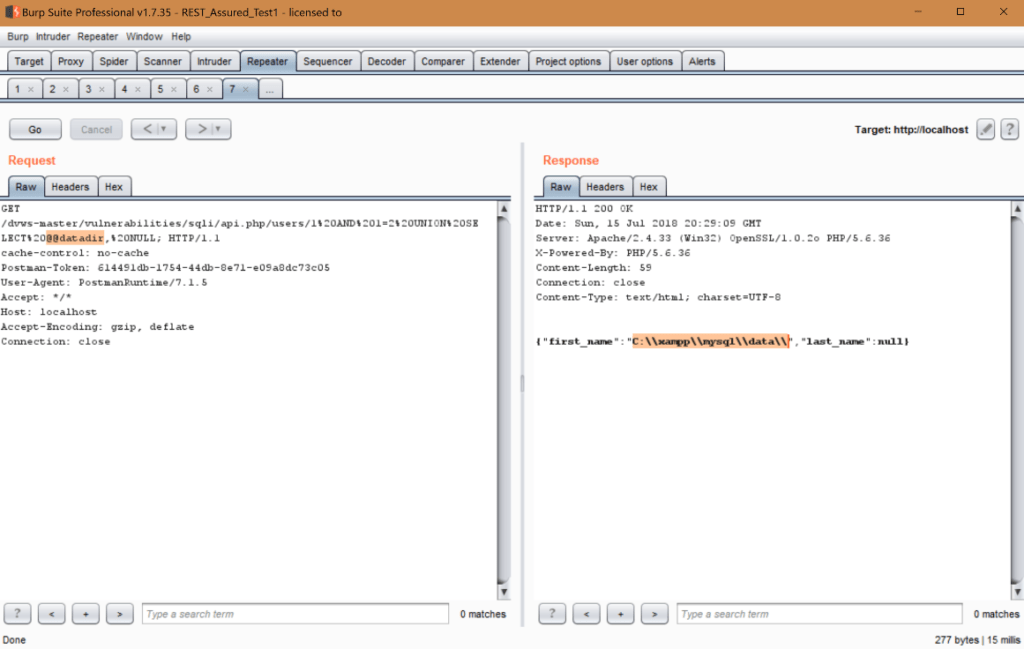Select Repeater tab 3
Viewport: 1024px width, 649px height.
[x=88, y=89]
